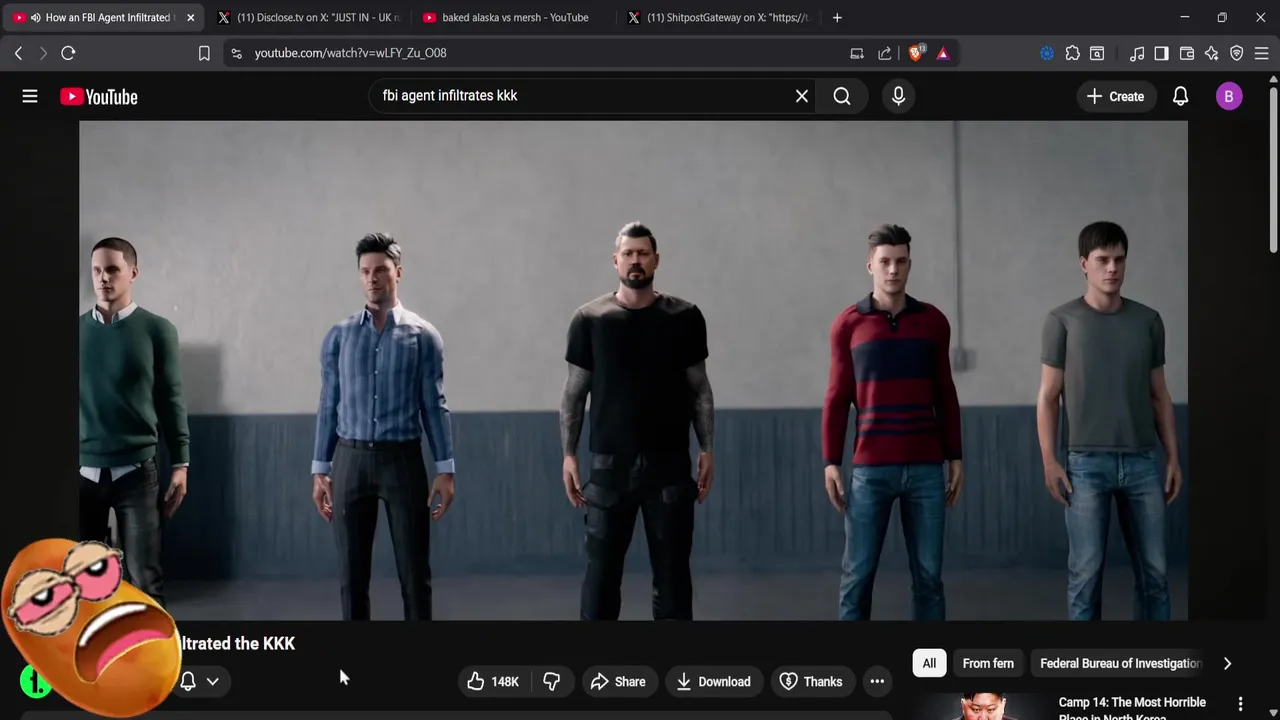Select the All filter chip
1280x720 pixels.
coord(929,663)
